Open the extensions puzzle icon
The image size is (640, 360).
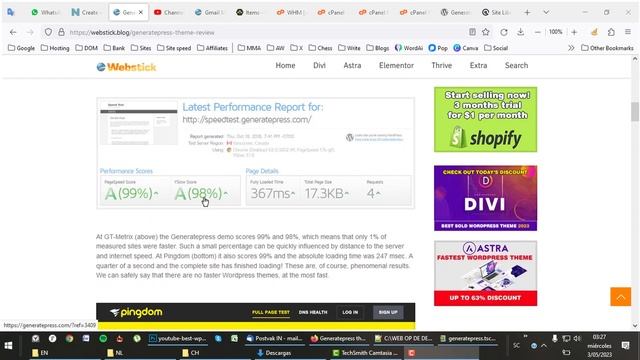pos(611,32)
